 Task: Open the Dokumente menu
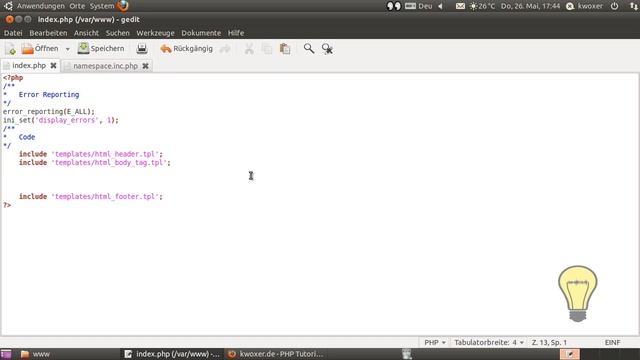tap(201, 33)
